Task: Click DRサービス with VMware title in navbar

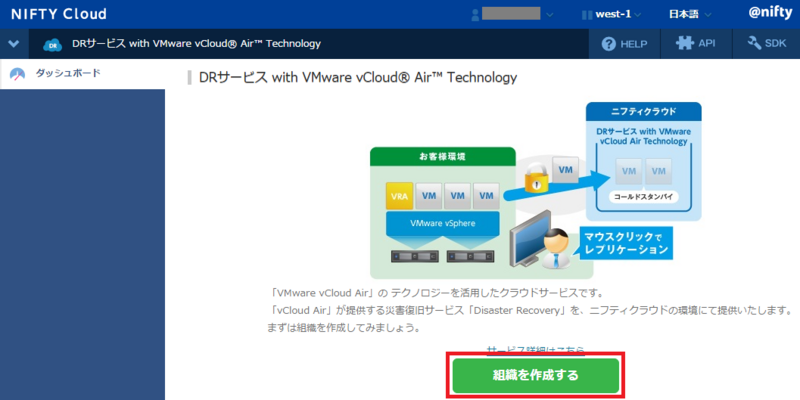Action: (196, 44)
